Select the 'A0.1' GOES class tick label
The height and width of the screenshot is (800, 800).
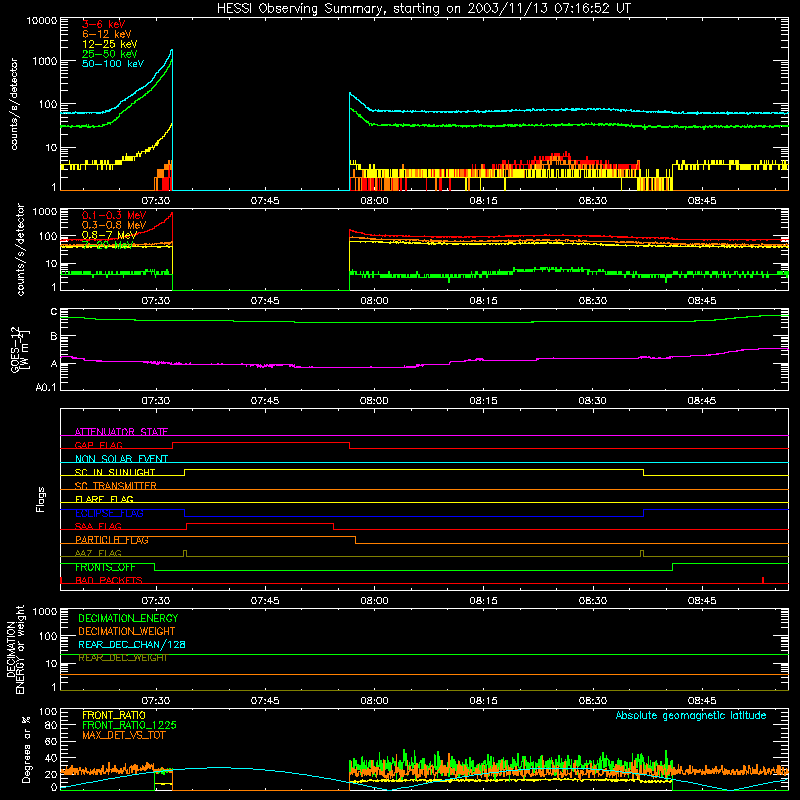[x=45, y=387]
